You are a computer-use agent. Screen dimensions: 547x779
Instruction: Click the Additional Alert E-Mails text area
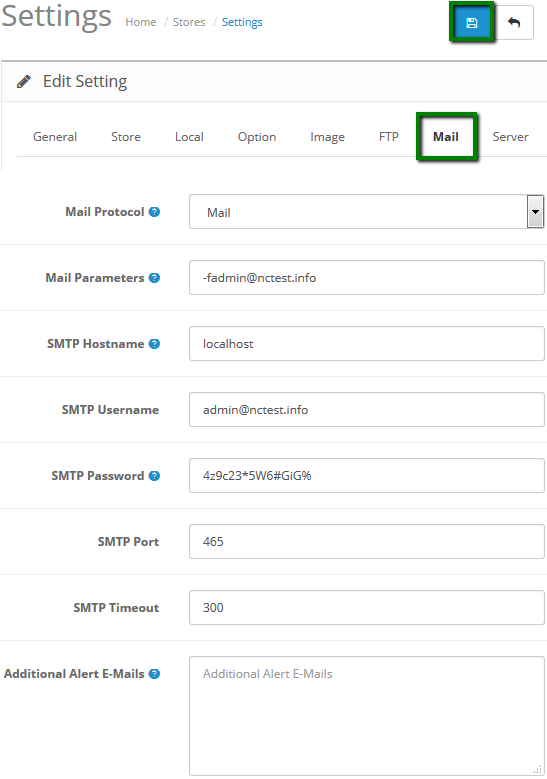367,716
